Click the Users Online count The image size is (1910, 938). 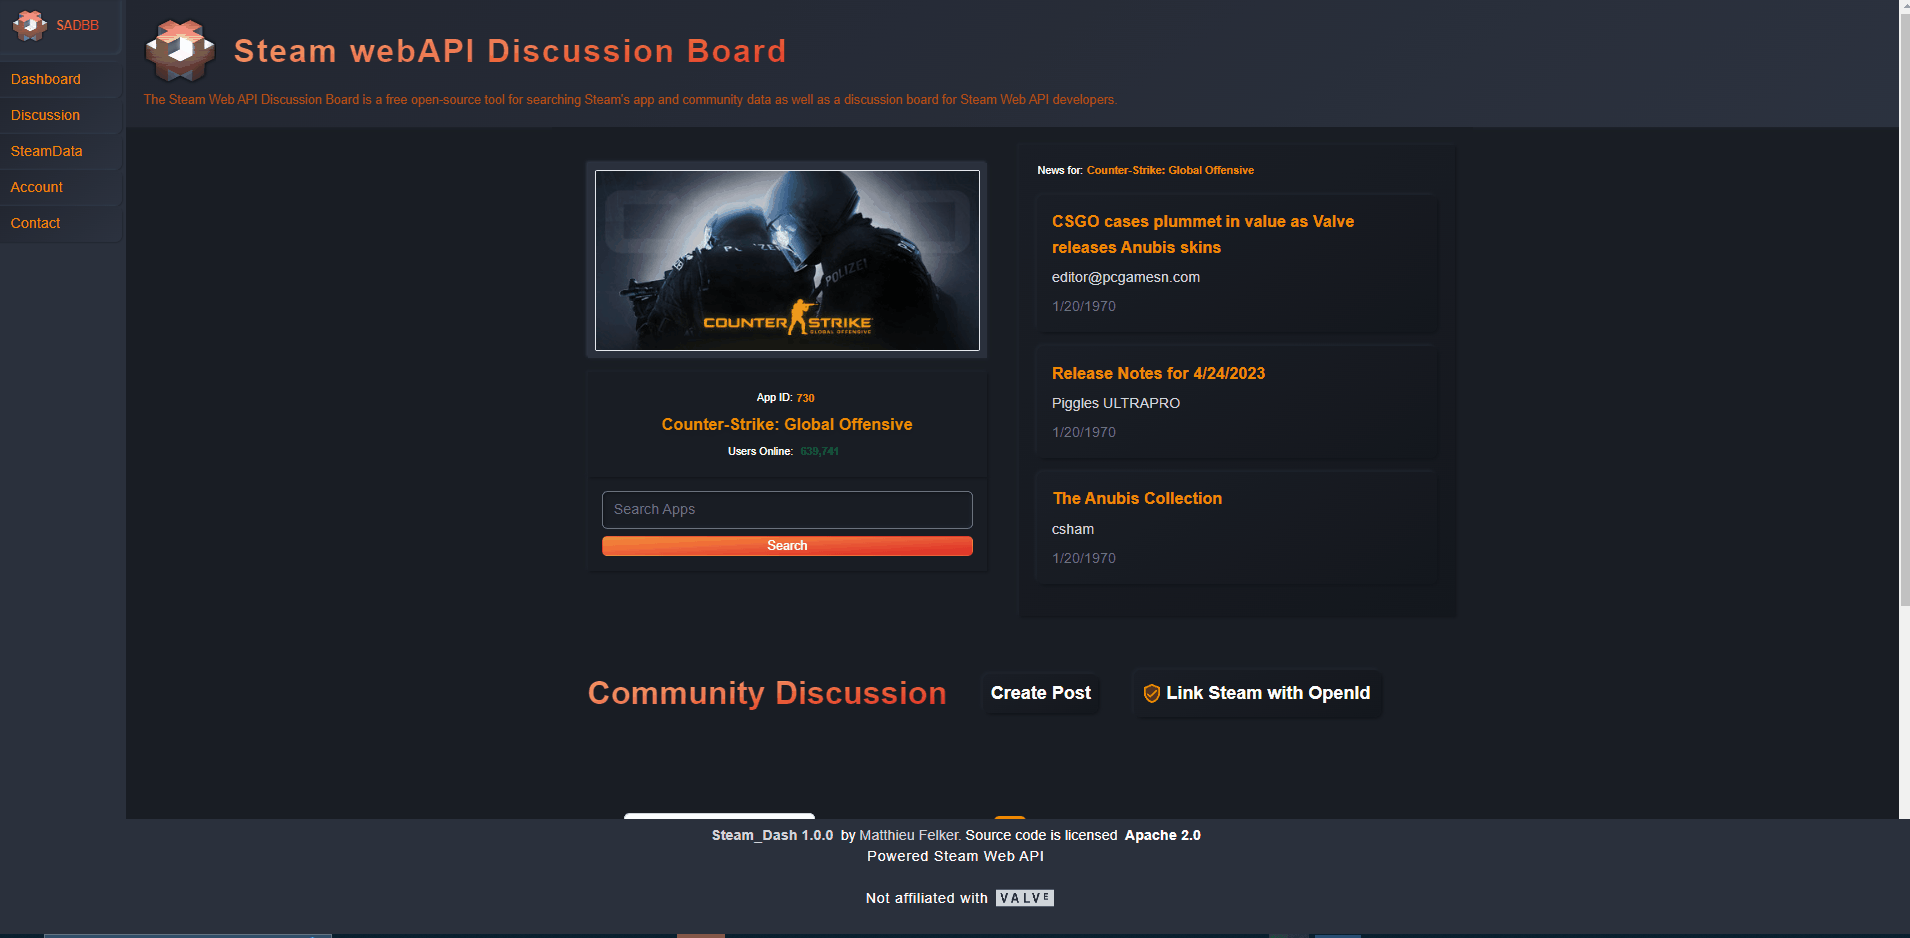(x=819, y=451)
